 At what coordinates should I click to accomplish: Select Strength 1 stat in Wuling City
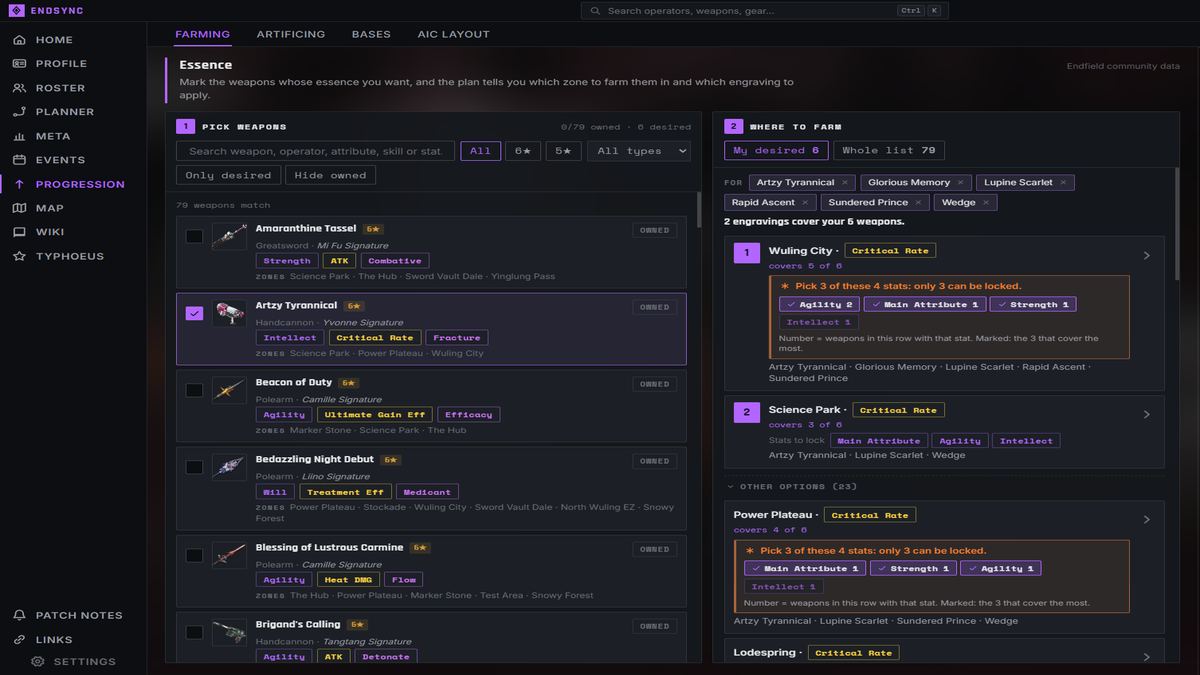coord(1033,305)
